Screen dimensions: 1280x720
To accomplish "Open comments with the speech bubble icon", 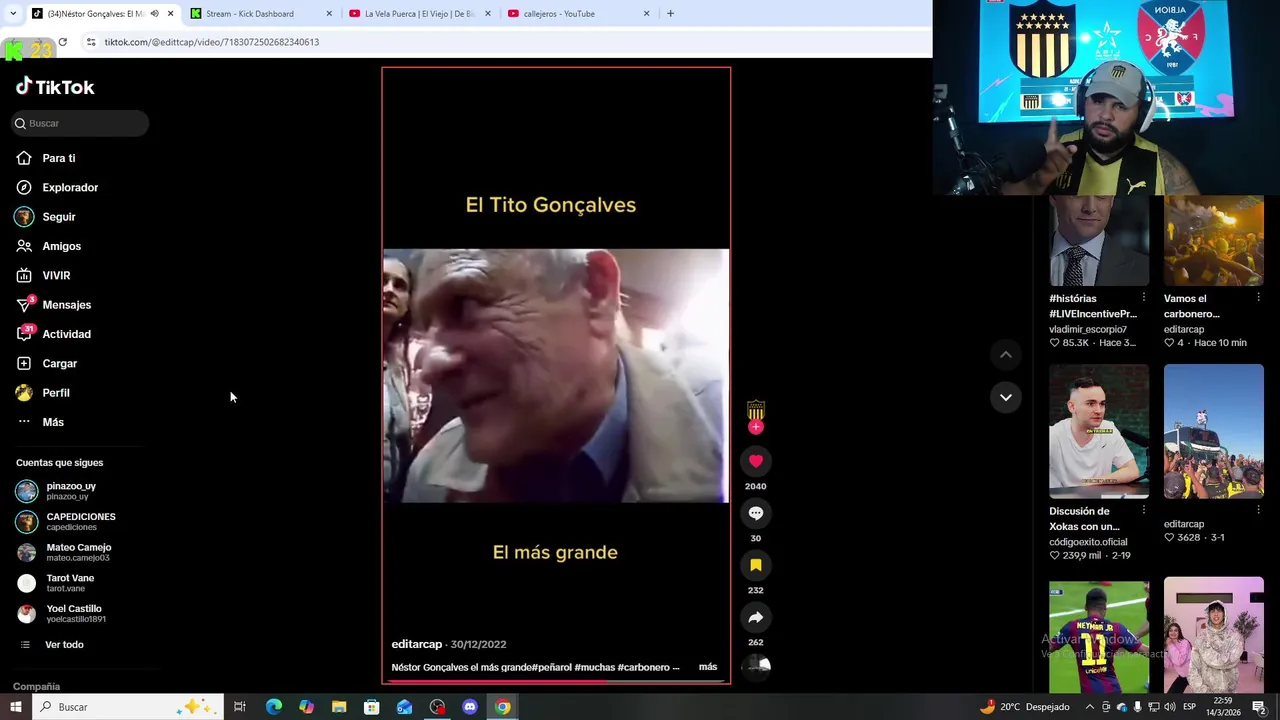I will click(756, 513).
